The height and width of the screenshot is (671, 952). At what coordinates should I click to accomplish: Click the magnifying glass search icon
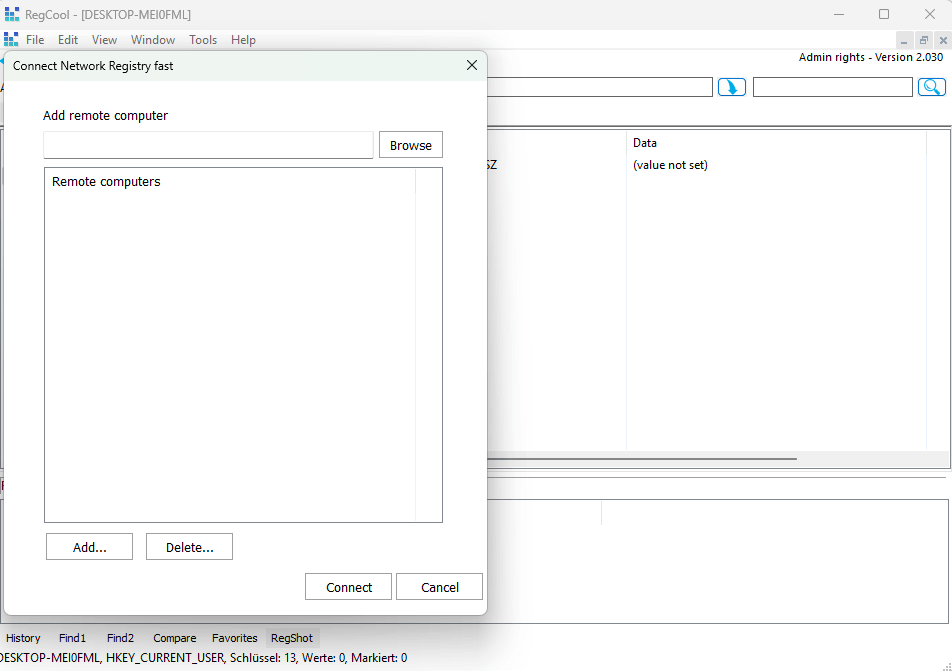(x=932, y=88)
